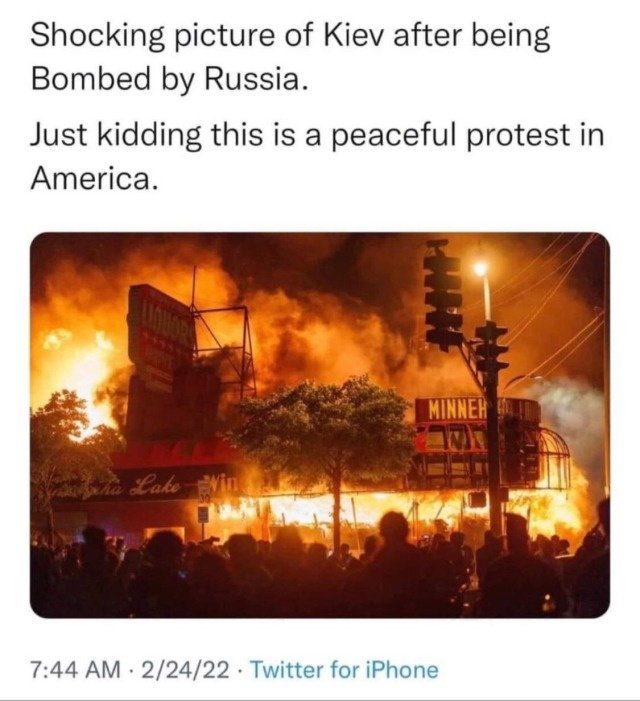The image size is (640, 701).
Task: Click the crowd silhouette at photo bottom
Action: [320, 570]
